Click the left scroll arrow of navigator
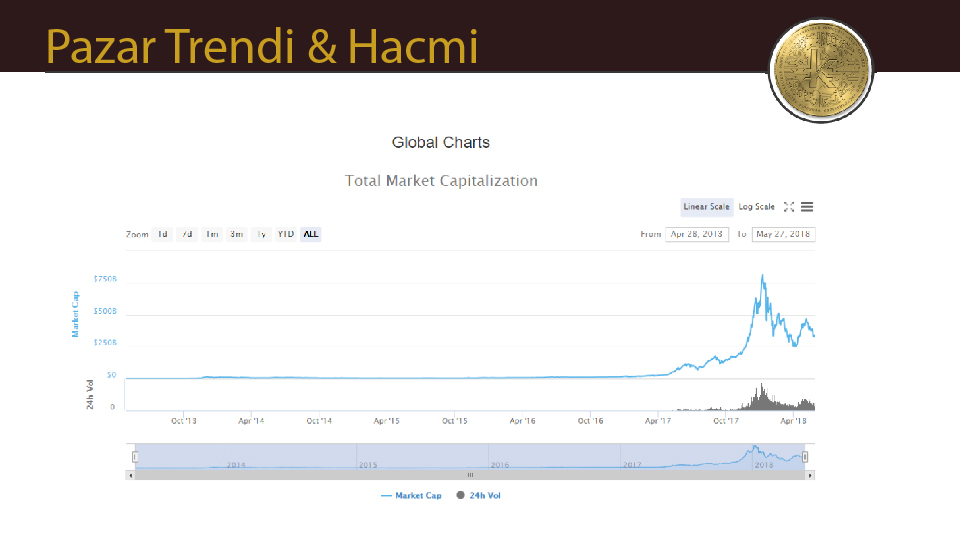Viewport: 960px width, 540px height. (x=130, y=475)
